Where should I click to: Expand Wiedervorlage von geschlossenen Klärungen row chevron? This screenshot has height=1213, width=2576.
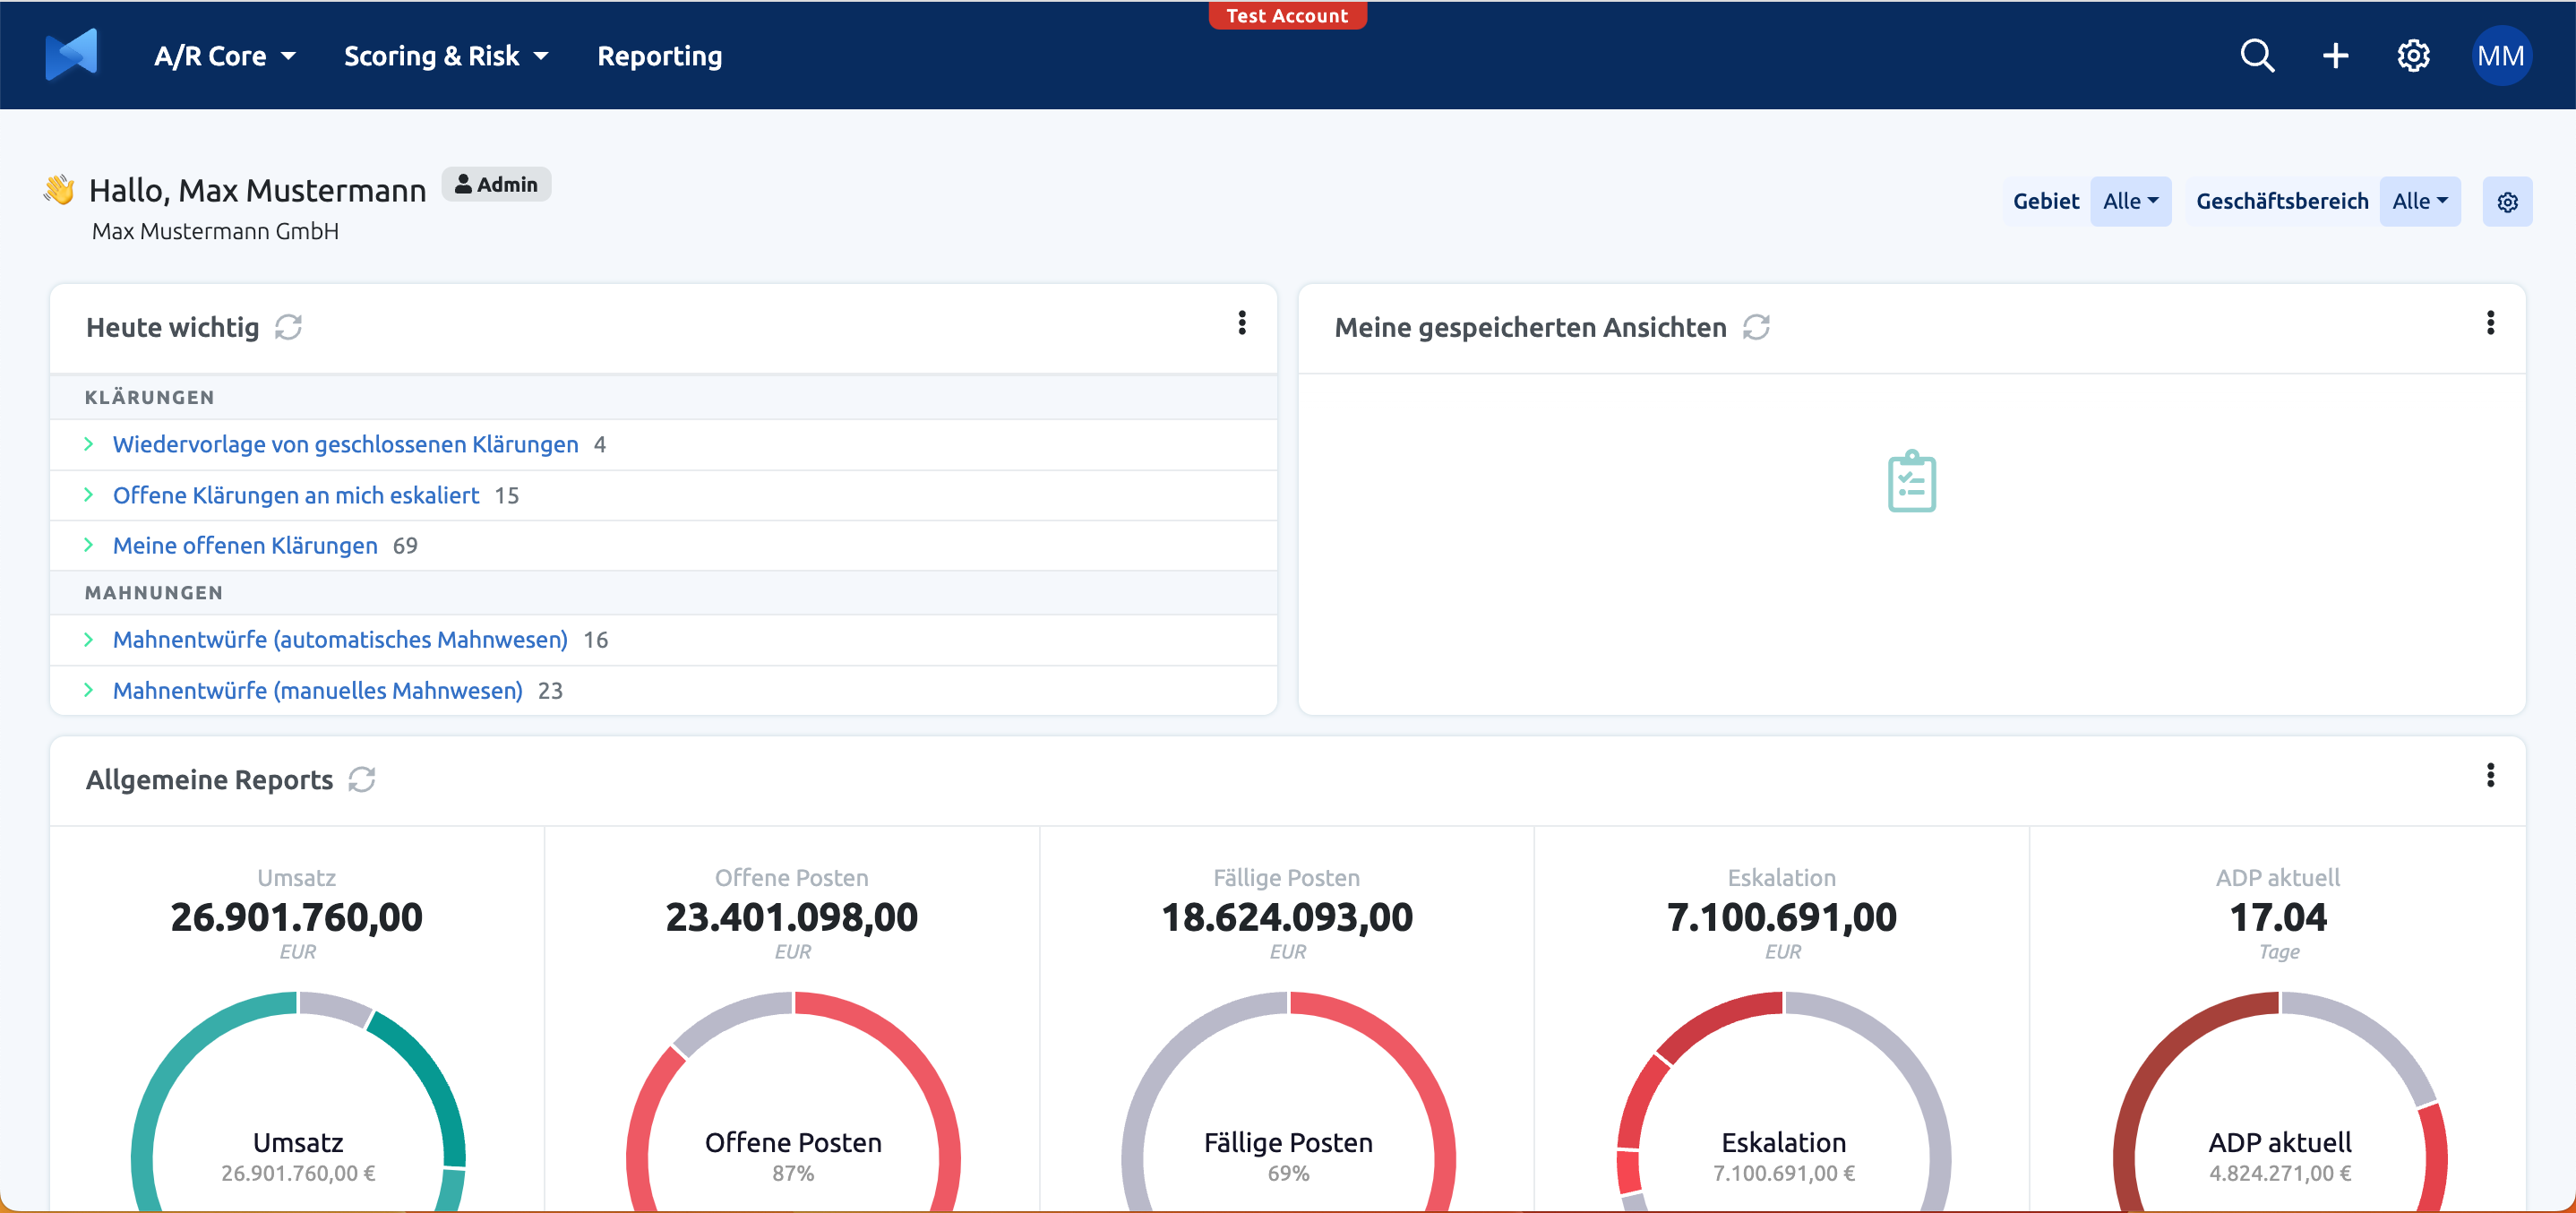tap(89, 444)
